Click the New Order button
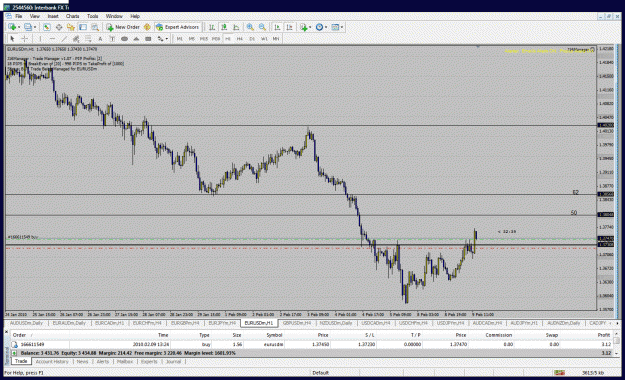The image size is (625, 380). point(123,27)
